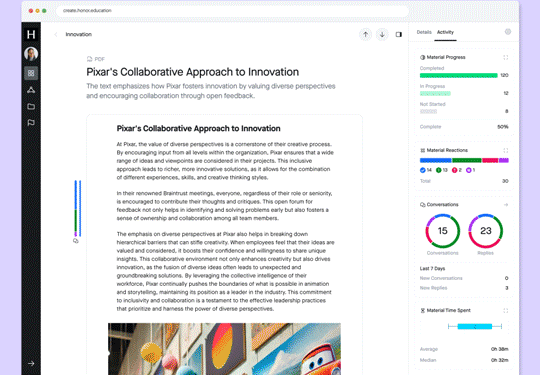The image size is (540, 375).
Task: Click the Innovation breadcrumb title
Action: tap(79, 34)
